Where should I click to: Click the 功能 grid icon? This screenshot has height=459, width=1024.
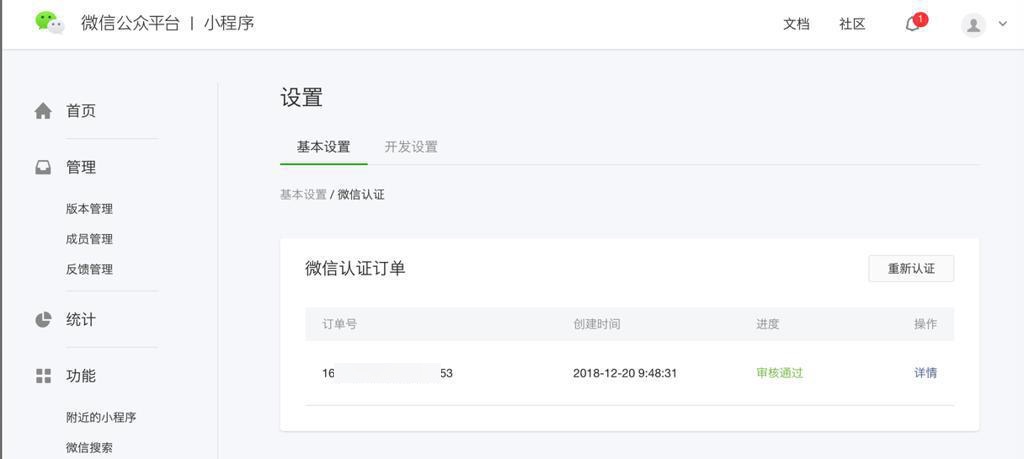(43, 376)
